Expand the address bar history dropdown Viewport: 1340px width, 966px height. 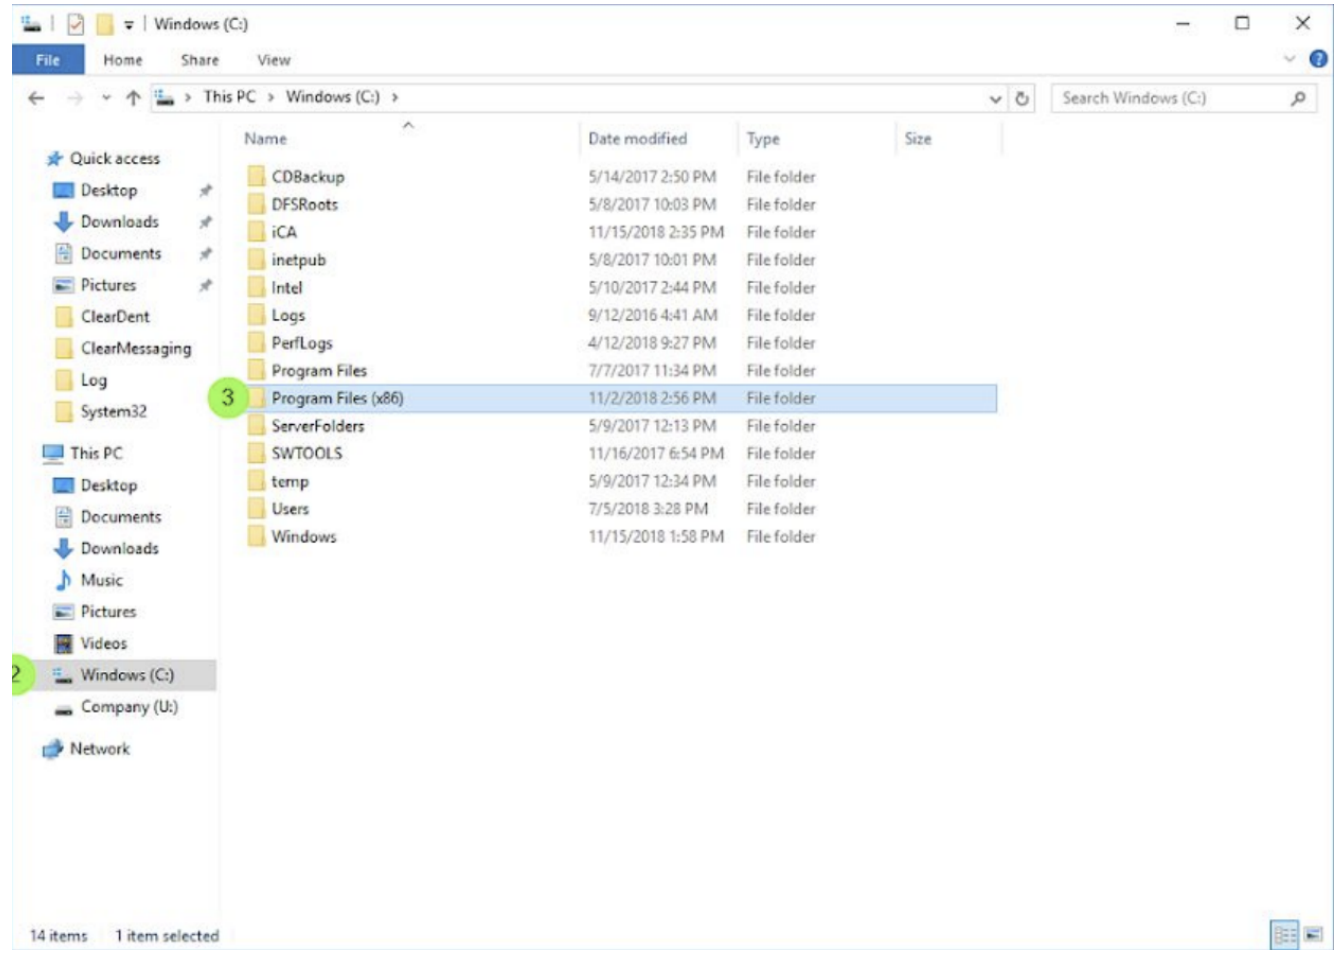click(x=995, y=98)
